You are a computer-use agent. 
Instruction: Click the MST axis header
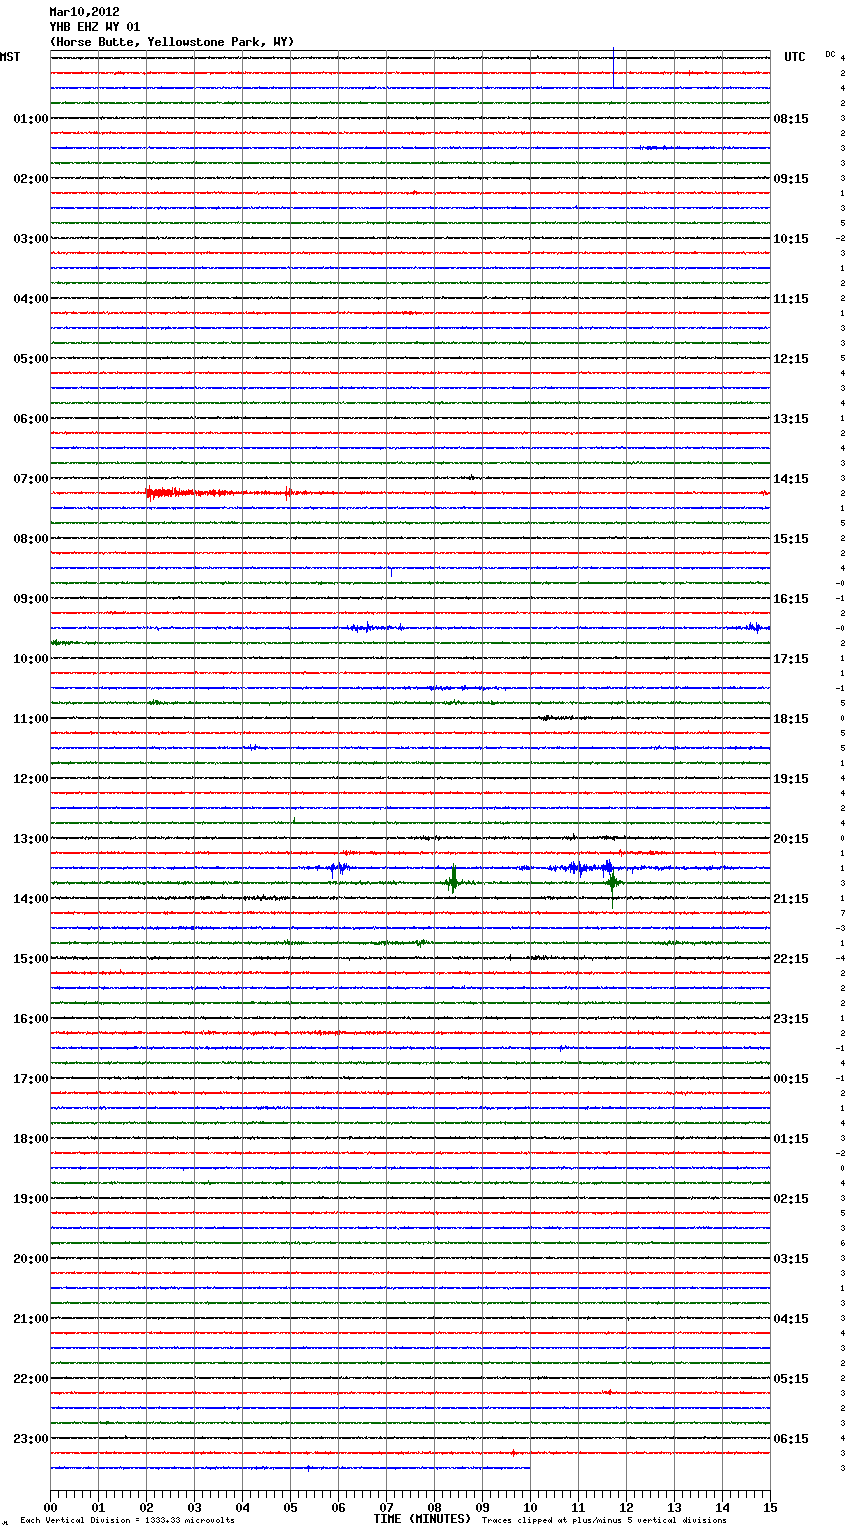(10, 57)
